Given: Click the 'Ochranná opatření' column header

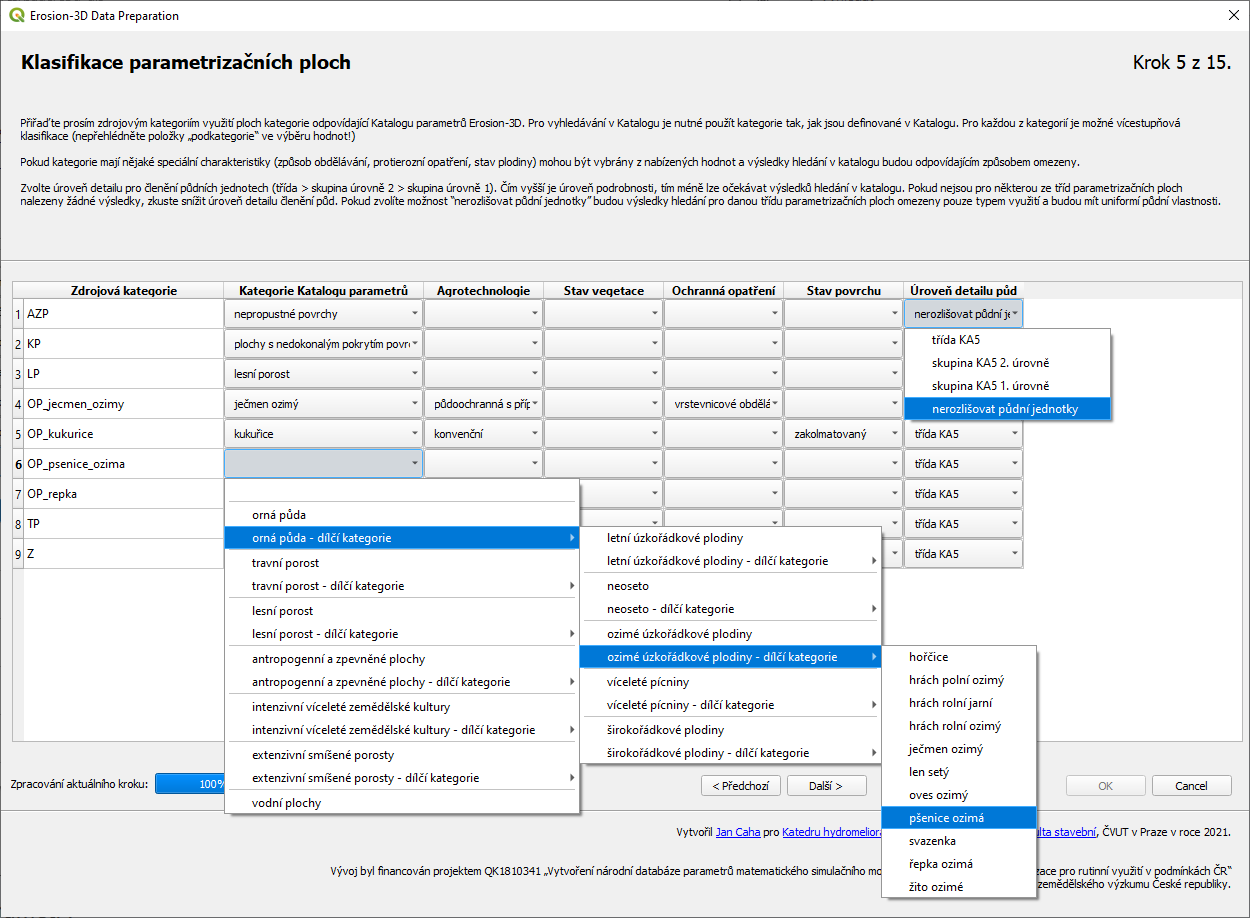Looking at the screenshot, I should point(724,291).
